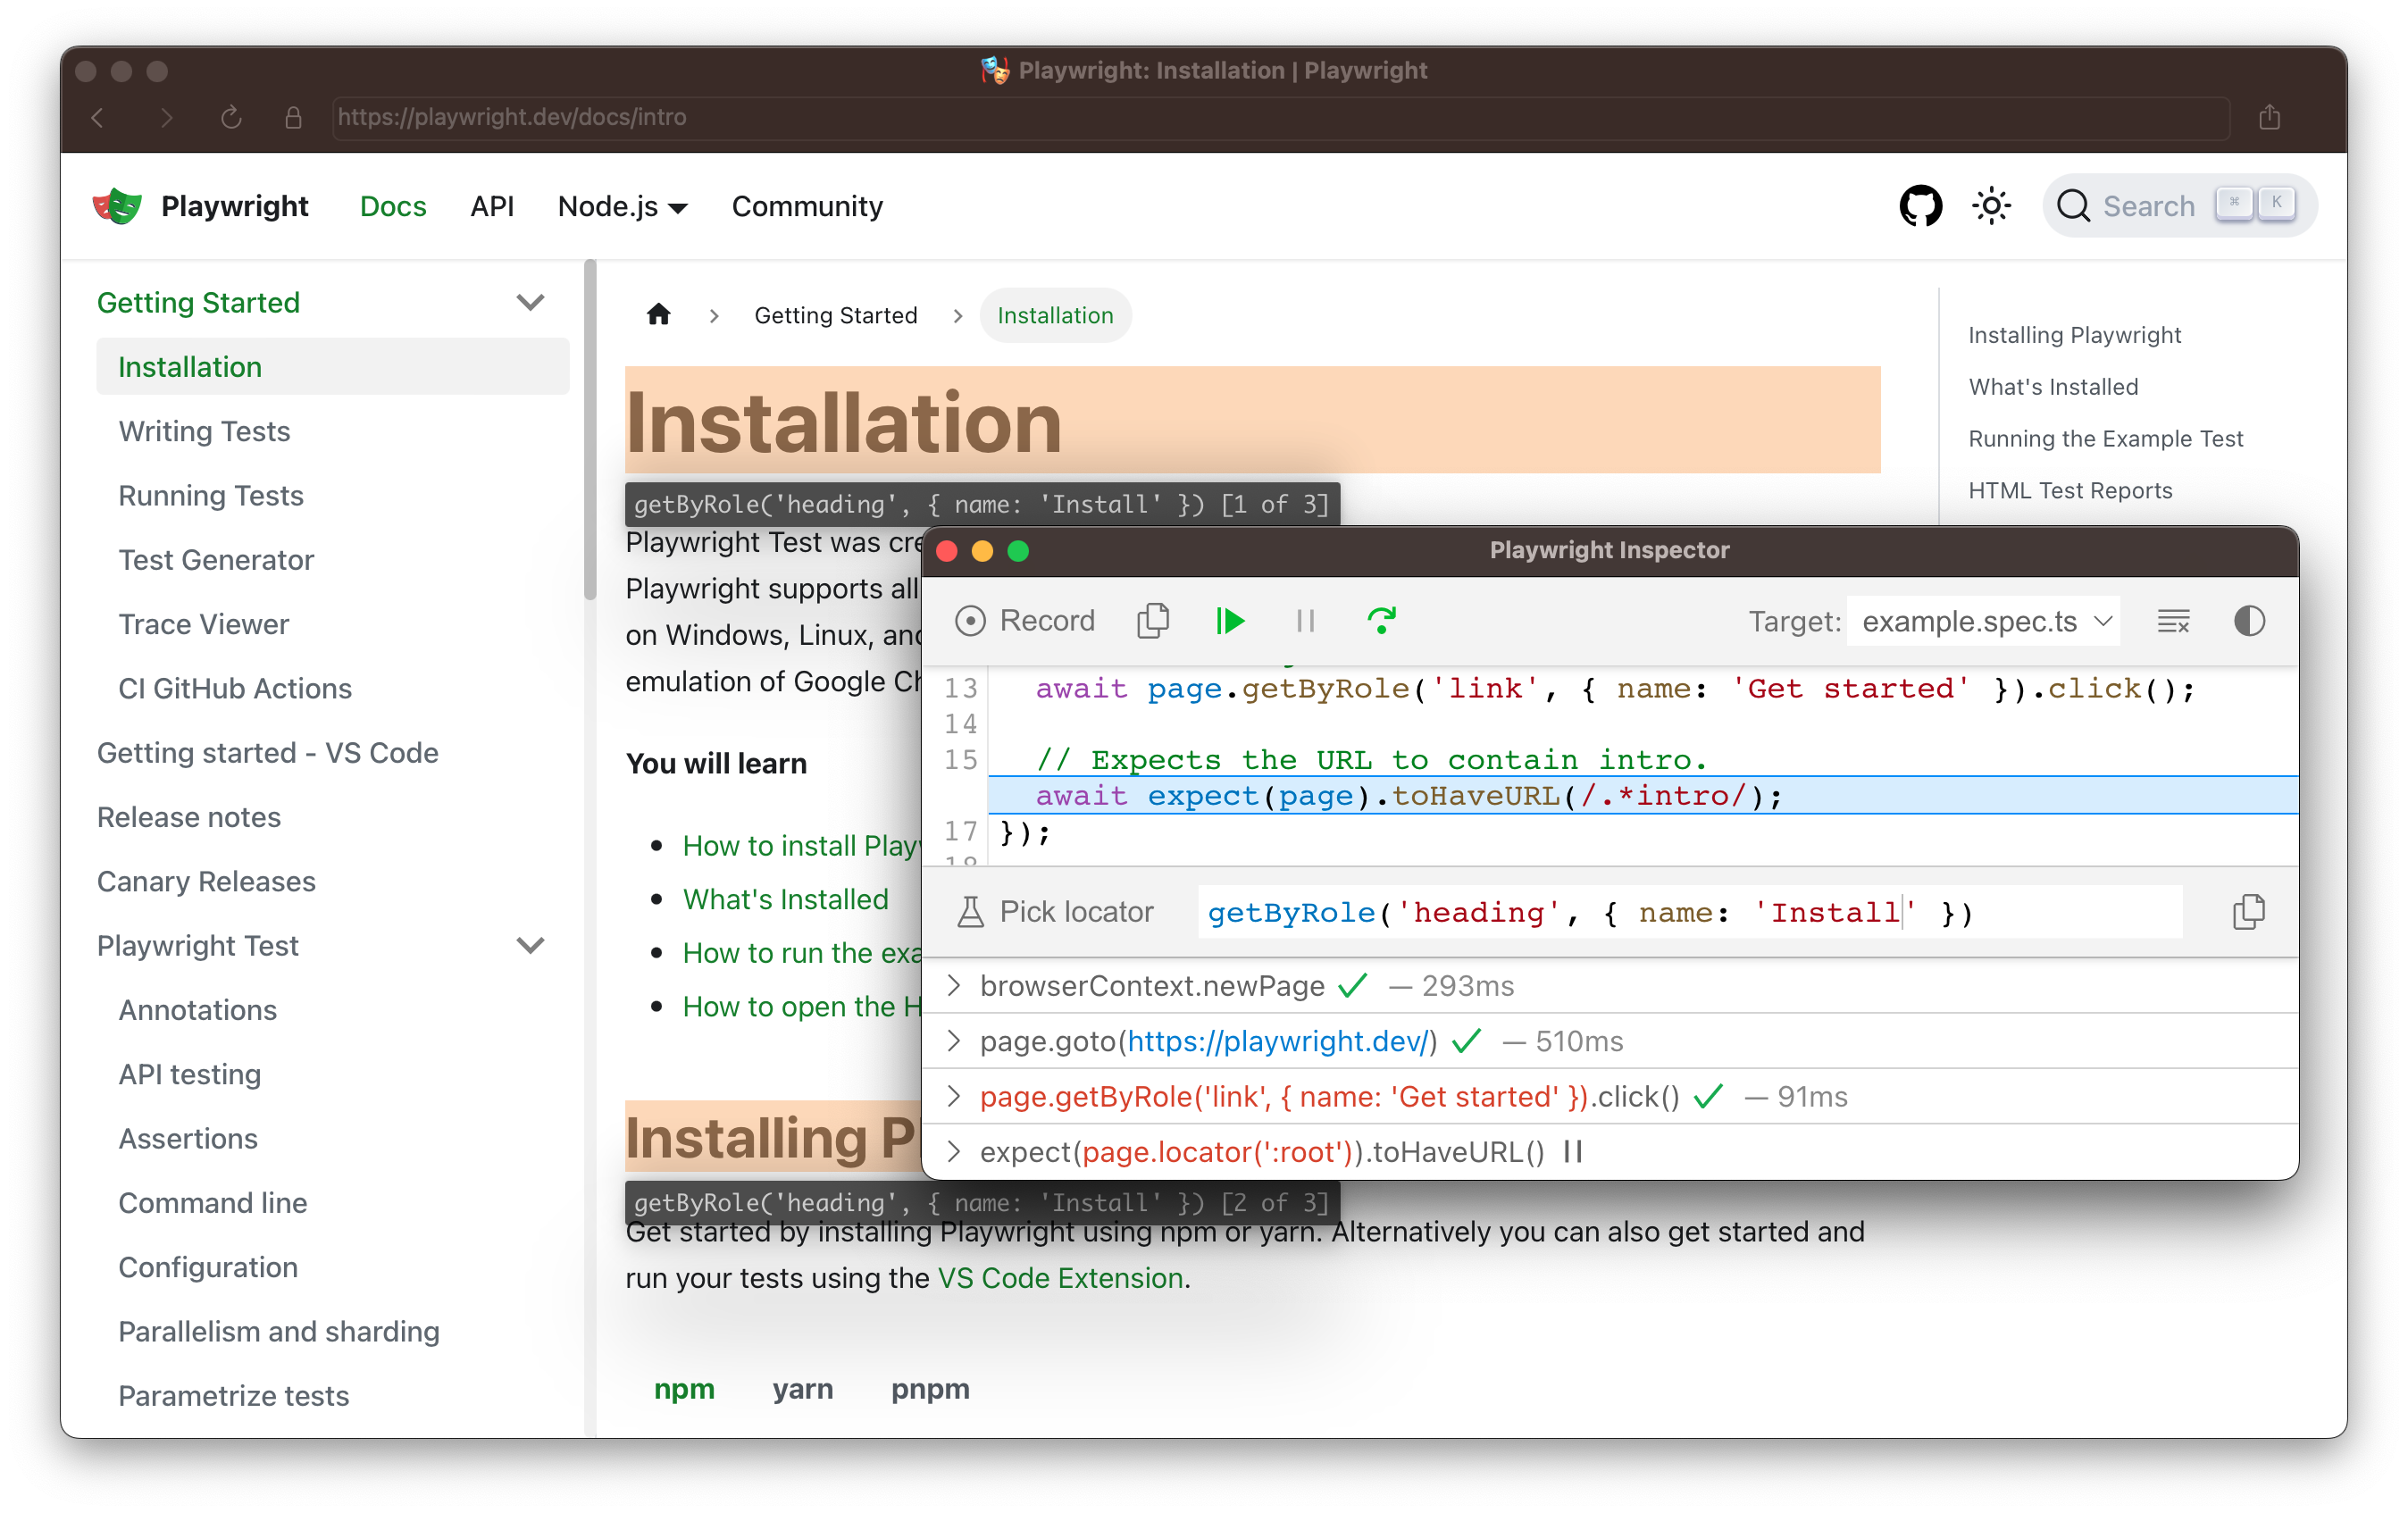Select the API tab in navbar
This screenshot has height=1513, width=2408.
(489, 205)
